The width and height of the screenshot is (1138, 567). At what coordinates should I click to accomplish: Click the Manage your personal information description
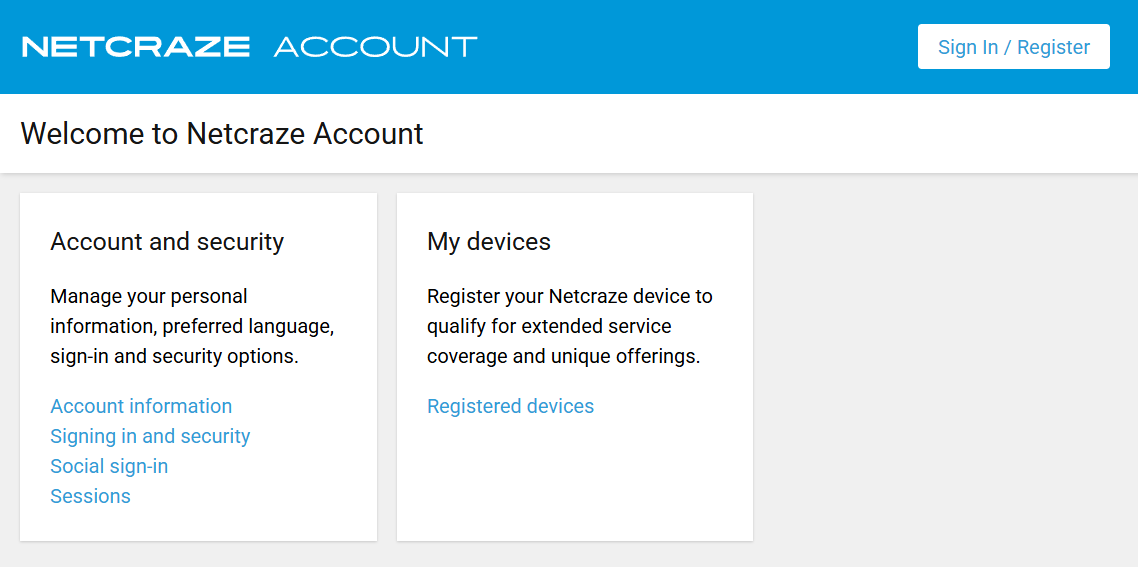point(192,326)
